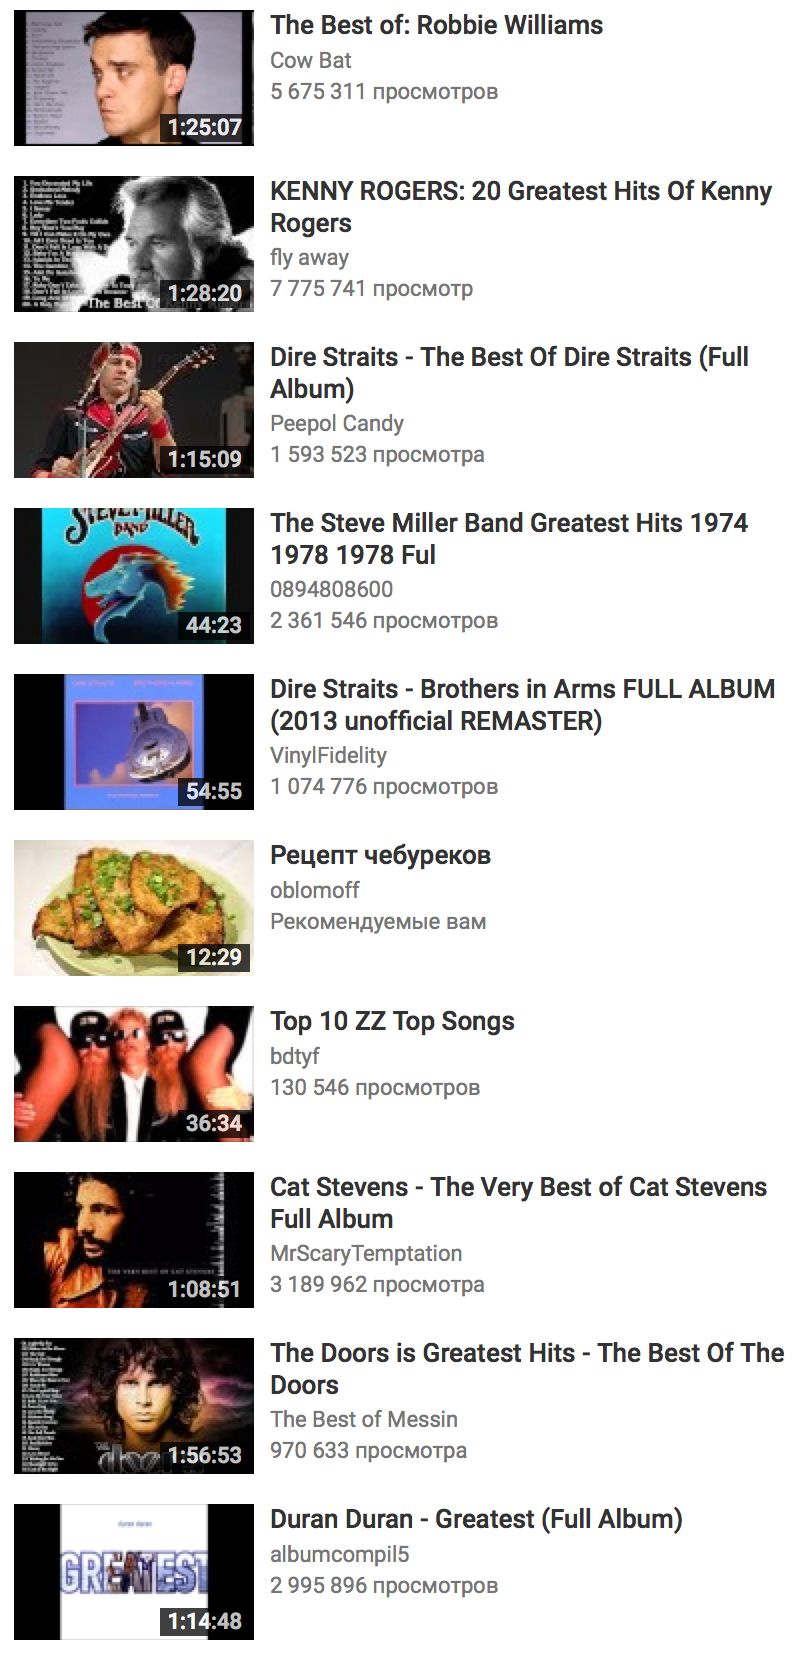
Task: Go to the Peepol Candy channel
Action: (336, 423)
